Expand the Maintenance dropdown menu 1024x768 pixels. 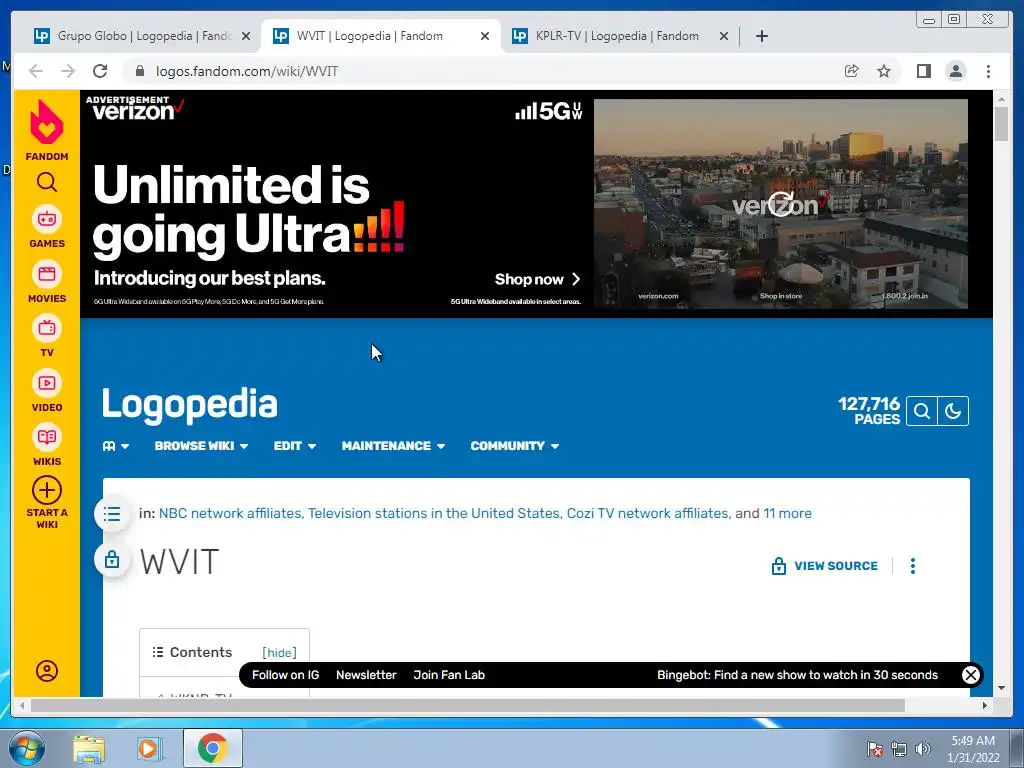[x=393, y=446]
